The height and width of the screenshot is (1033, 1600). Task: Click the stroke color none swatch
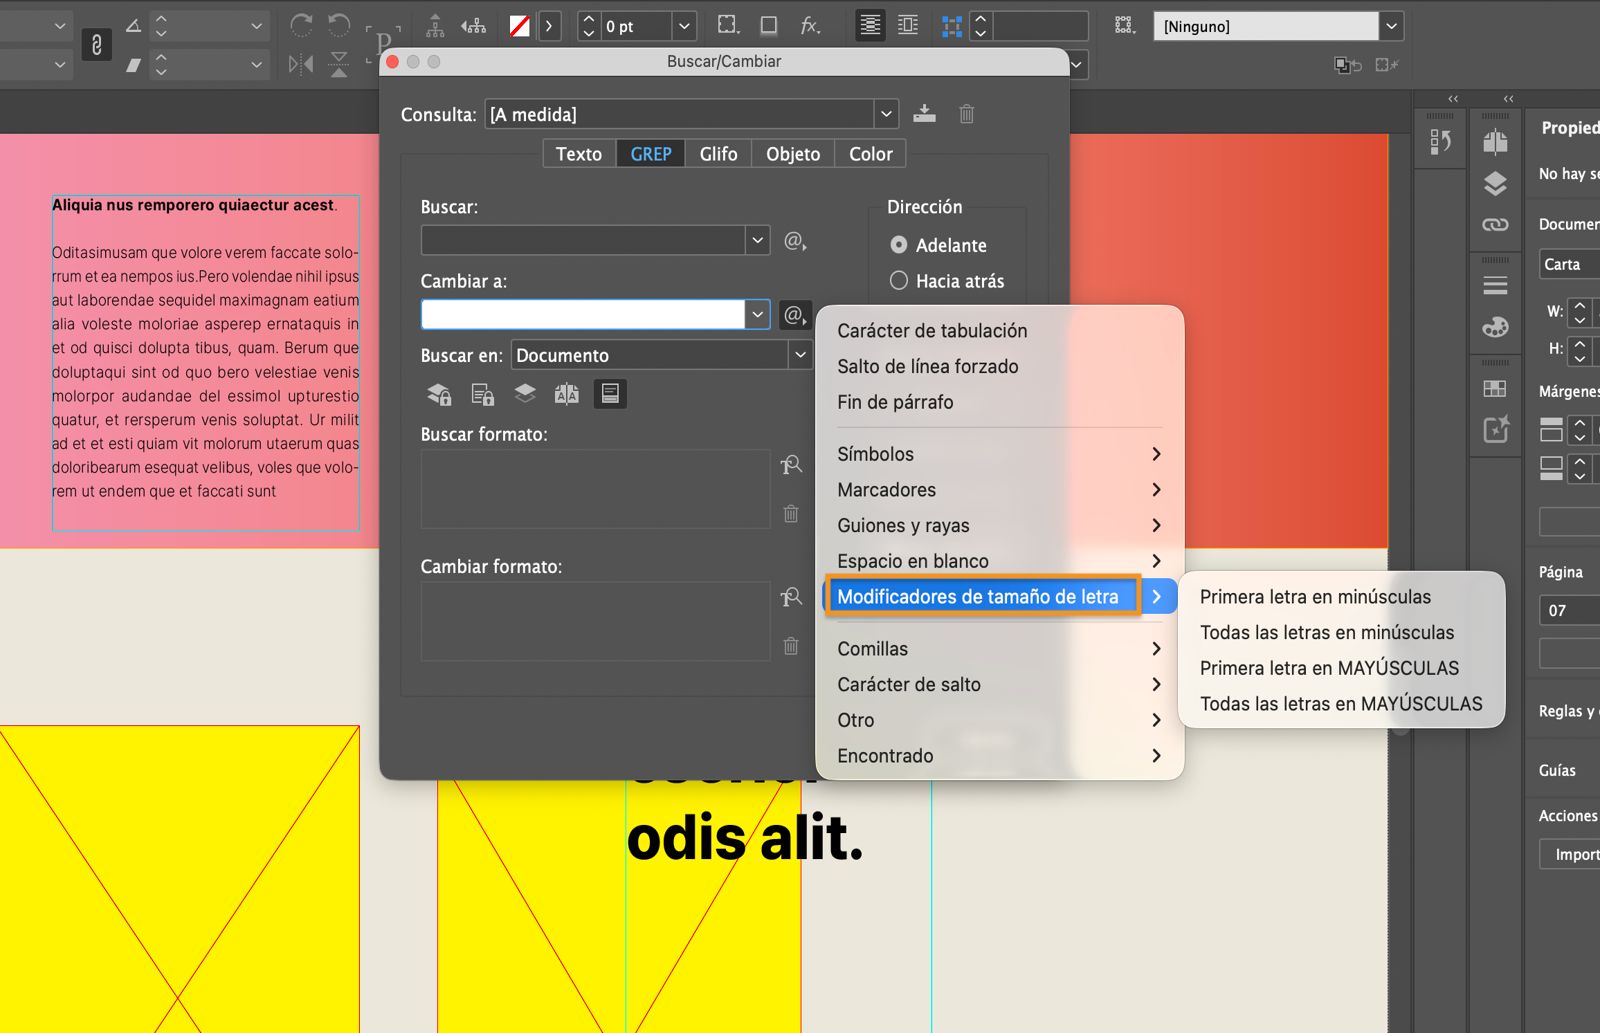tap(519, 26)
